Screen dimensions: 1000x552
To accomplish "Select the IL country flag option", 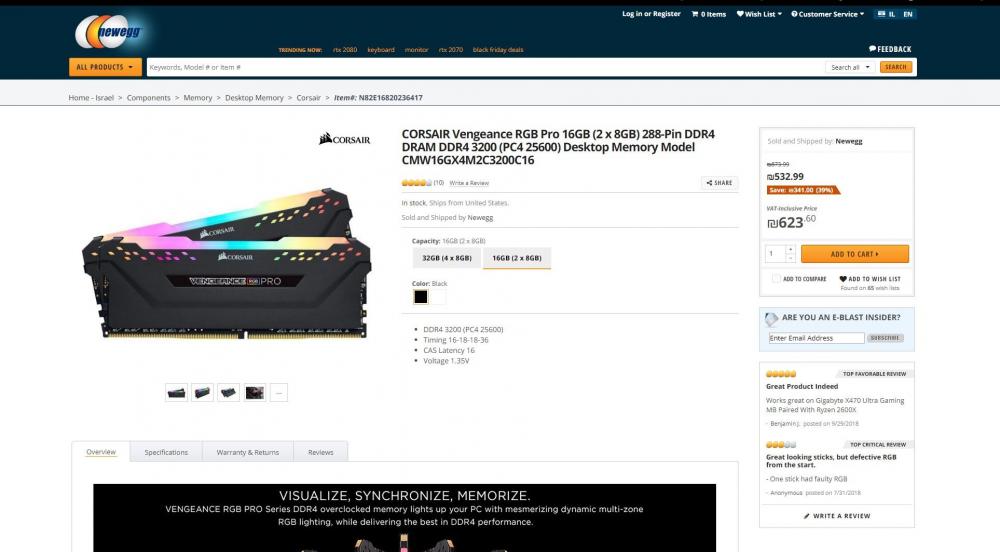I will click(x=886, y=14).
